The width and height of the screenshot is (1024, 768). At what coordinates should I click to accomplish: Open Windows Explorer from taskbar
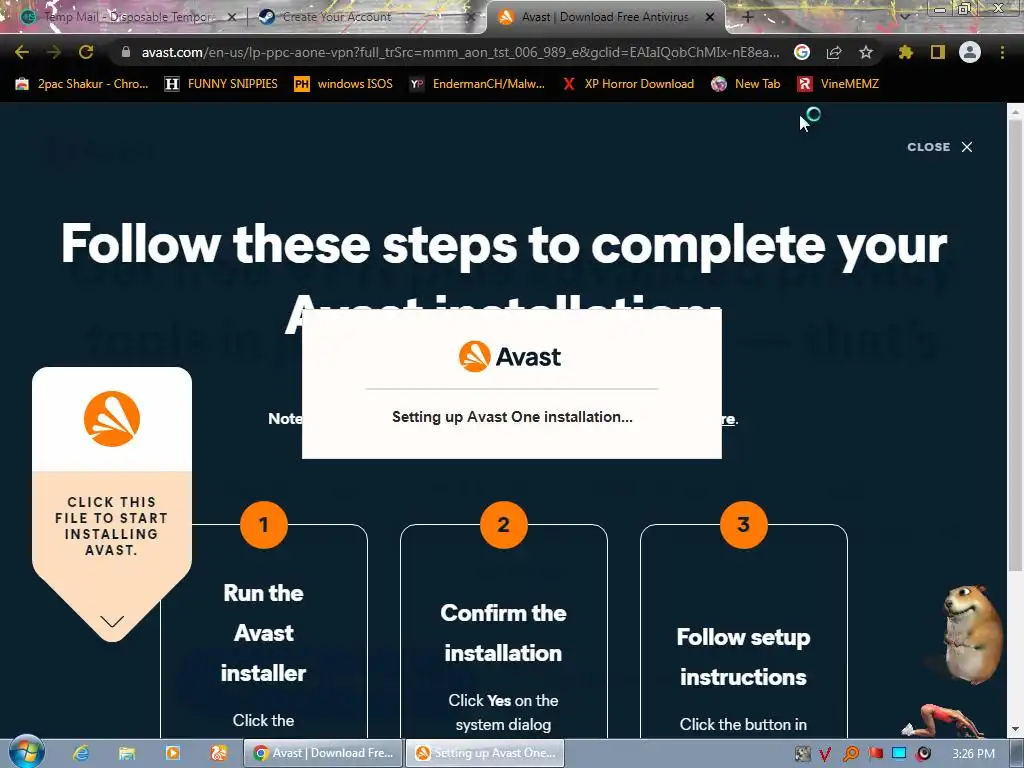pyautogui.click(x=127, y=753)
